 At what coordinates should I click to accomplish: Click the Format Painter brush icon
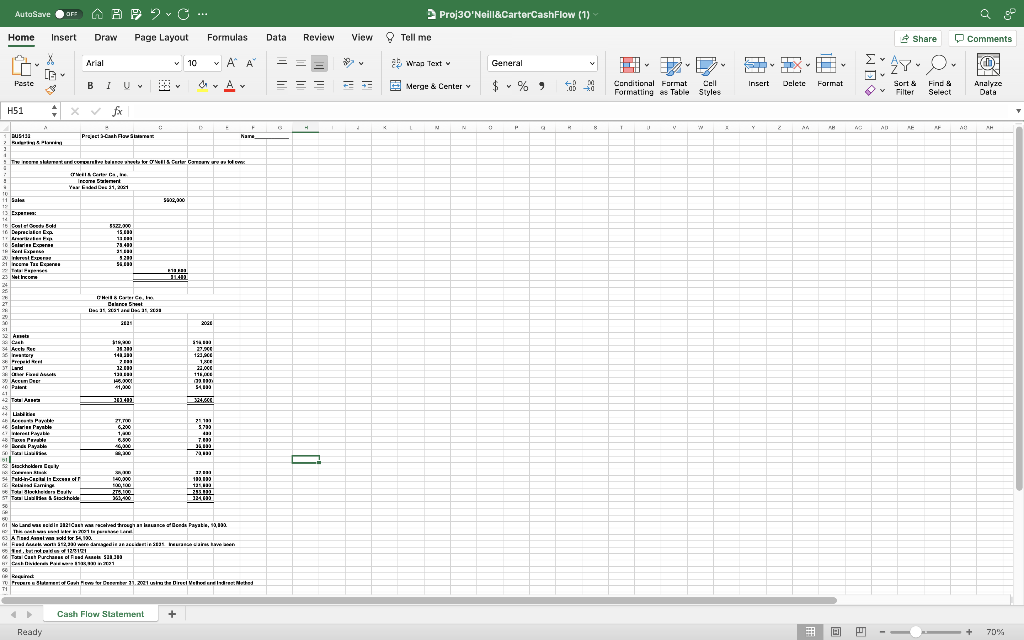50,89
